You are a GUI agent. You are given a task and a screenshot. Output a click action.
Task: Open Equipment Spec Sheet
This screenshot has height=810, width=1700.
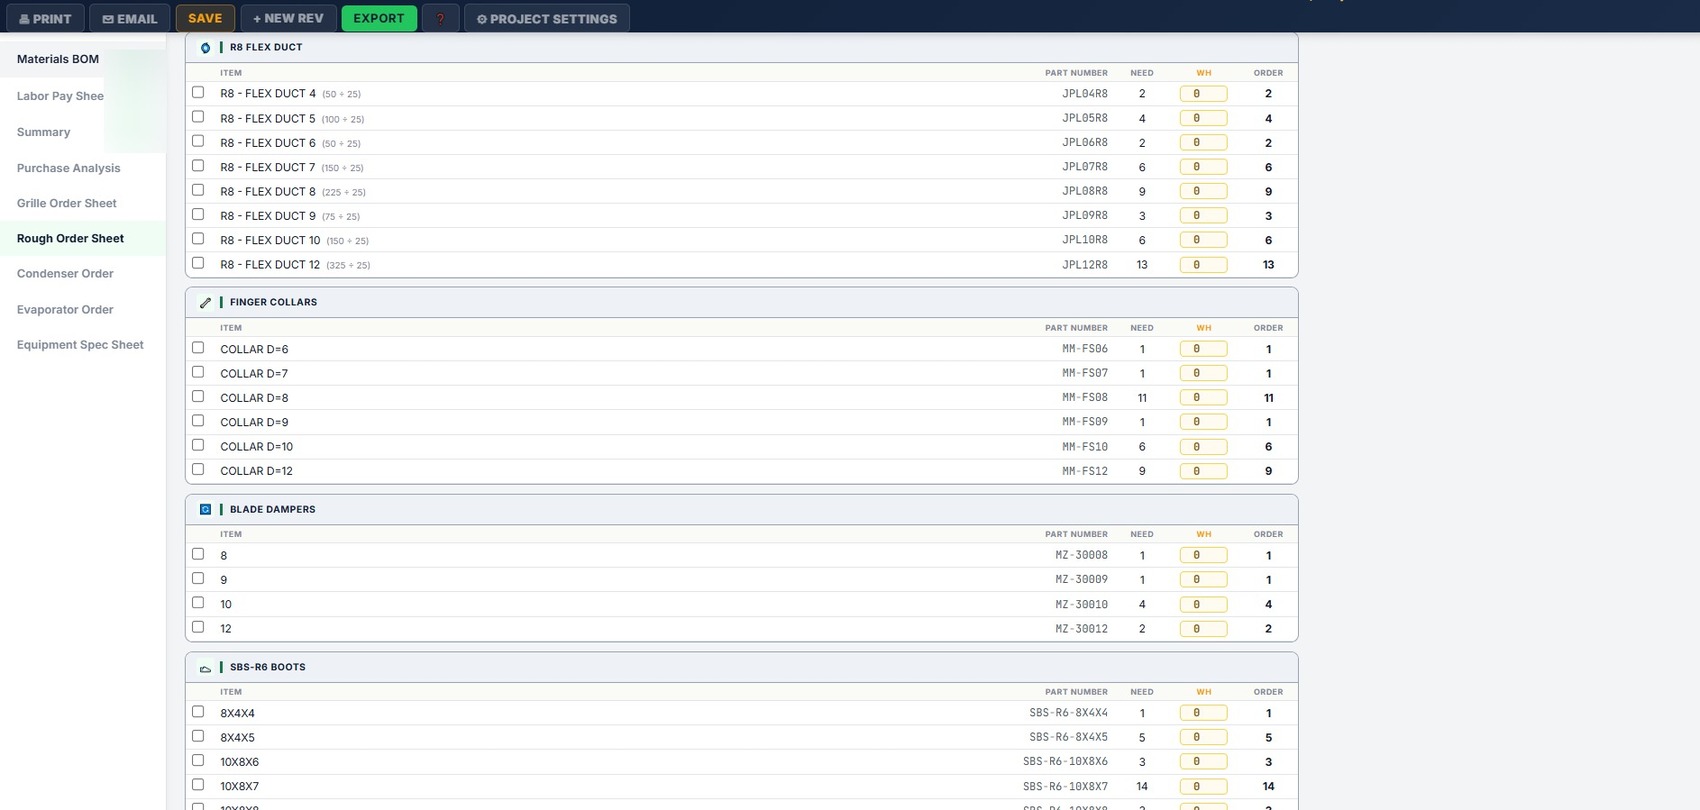point(80,345)
